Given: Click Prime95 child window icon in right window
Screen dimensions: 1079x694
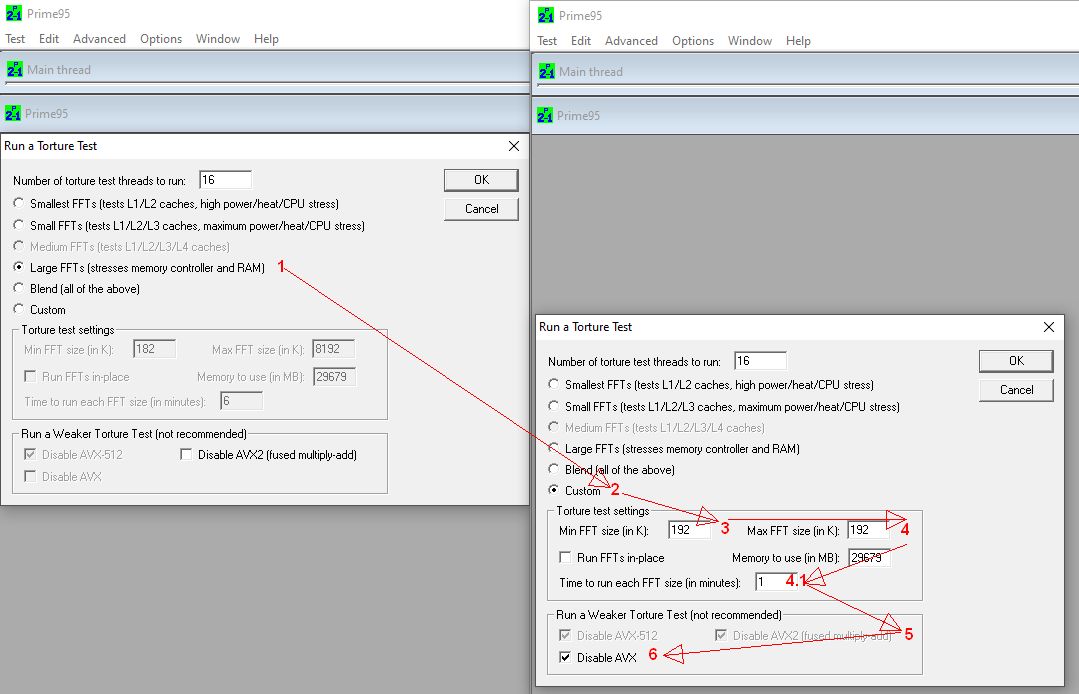Looking at the screenshot, I should tap(544, 115).
